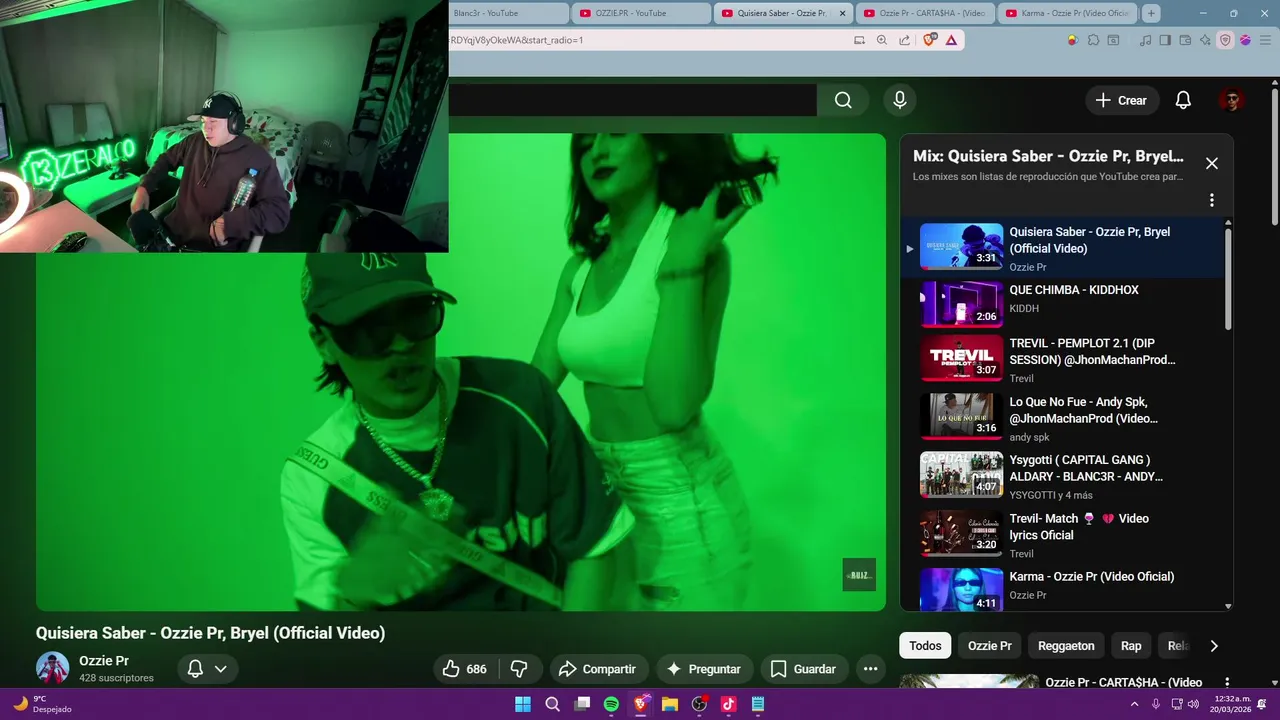Open File Explorer from the taskbar

coord(669,704)
